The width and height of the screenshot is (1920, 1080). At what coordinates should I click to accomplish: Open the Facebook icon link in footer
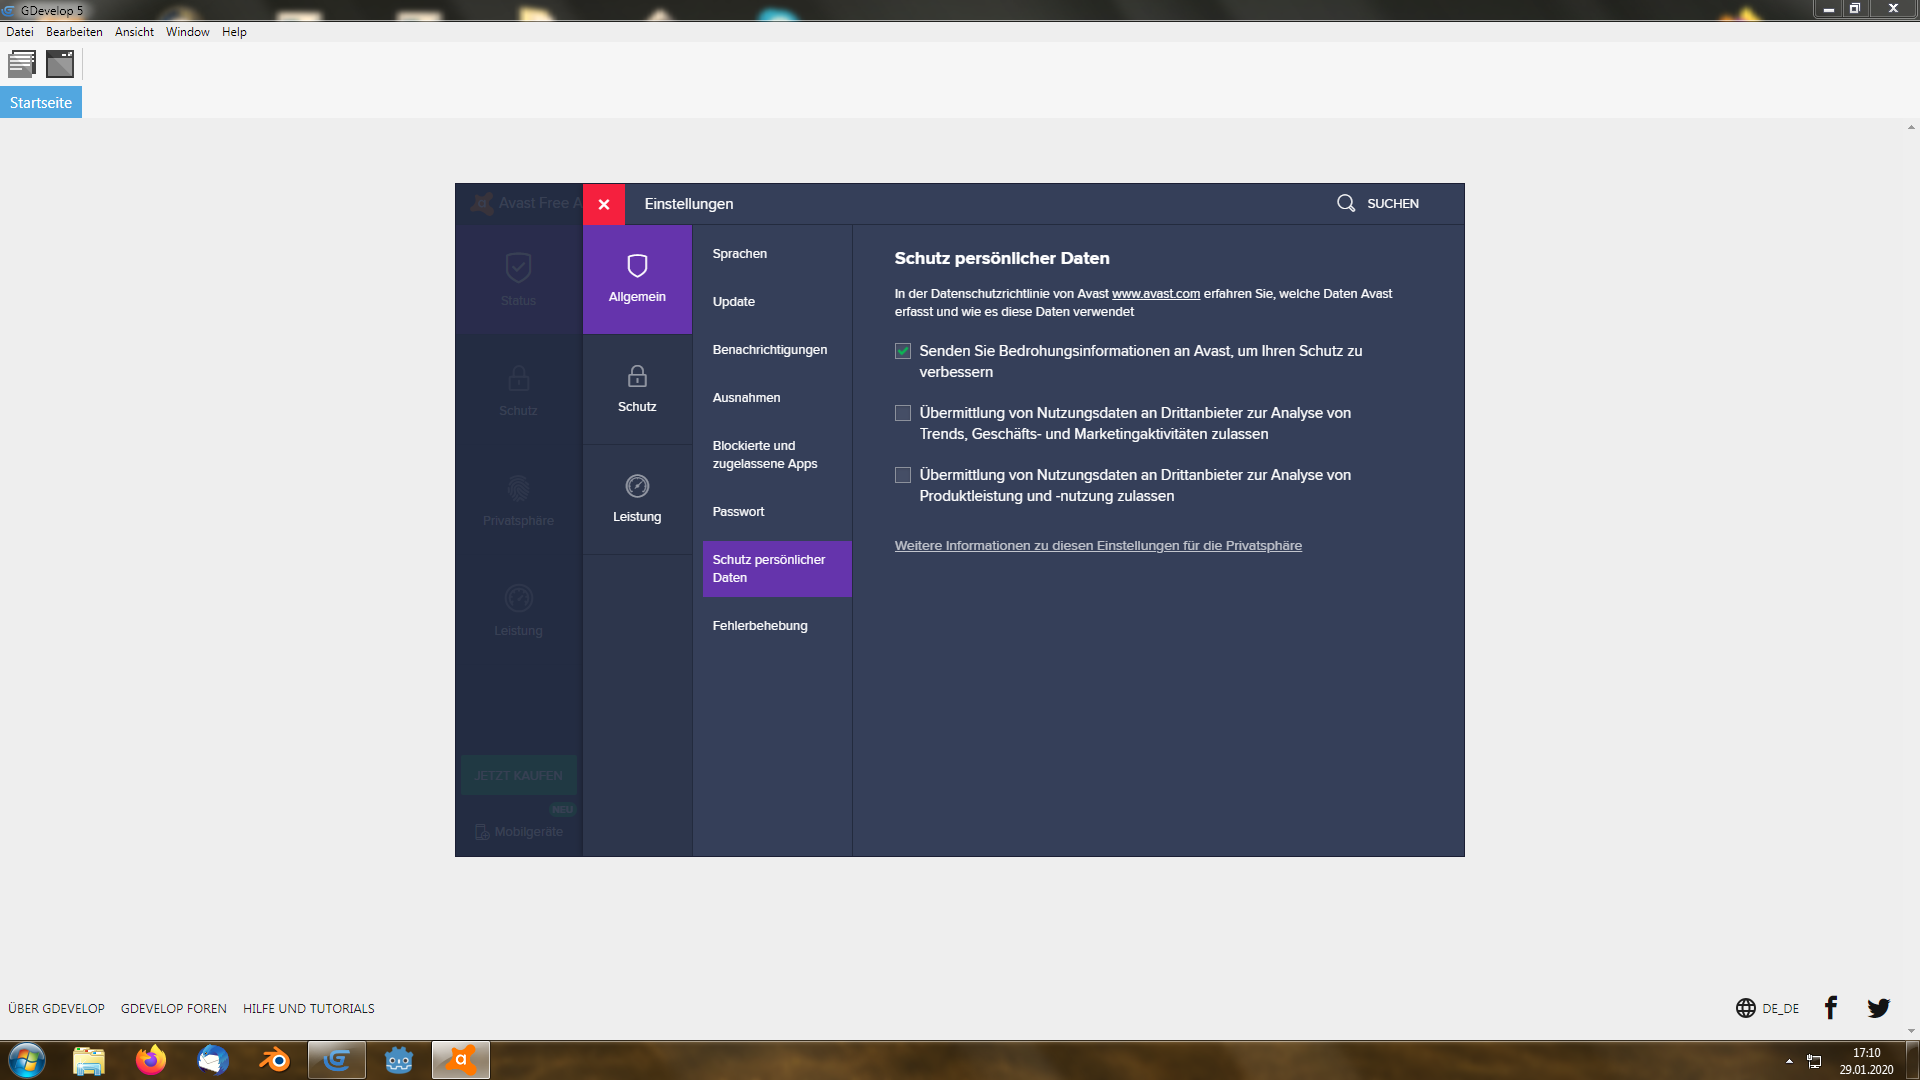[x=1830, y=1008]
